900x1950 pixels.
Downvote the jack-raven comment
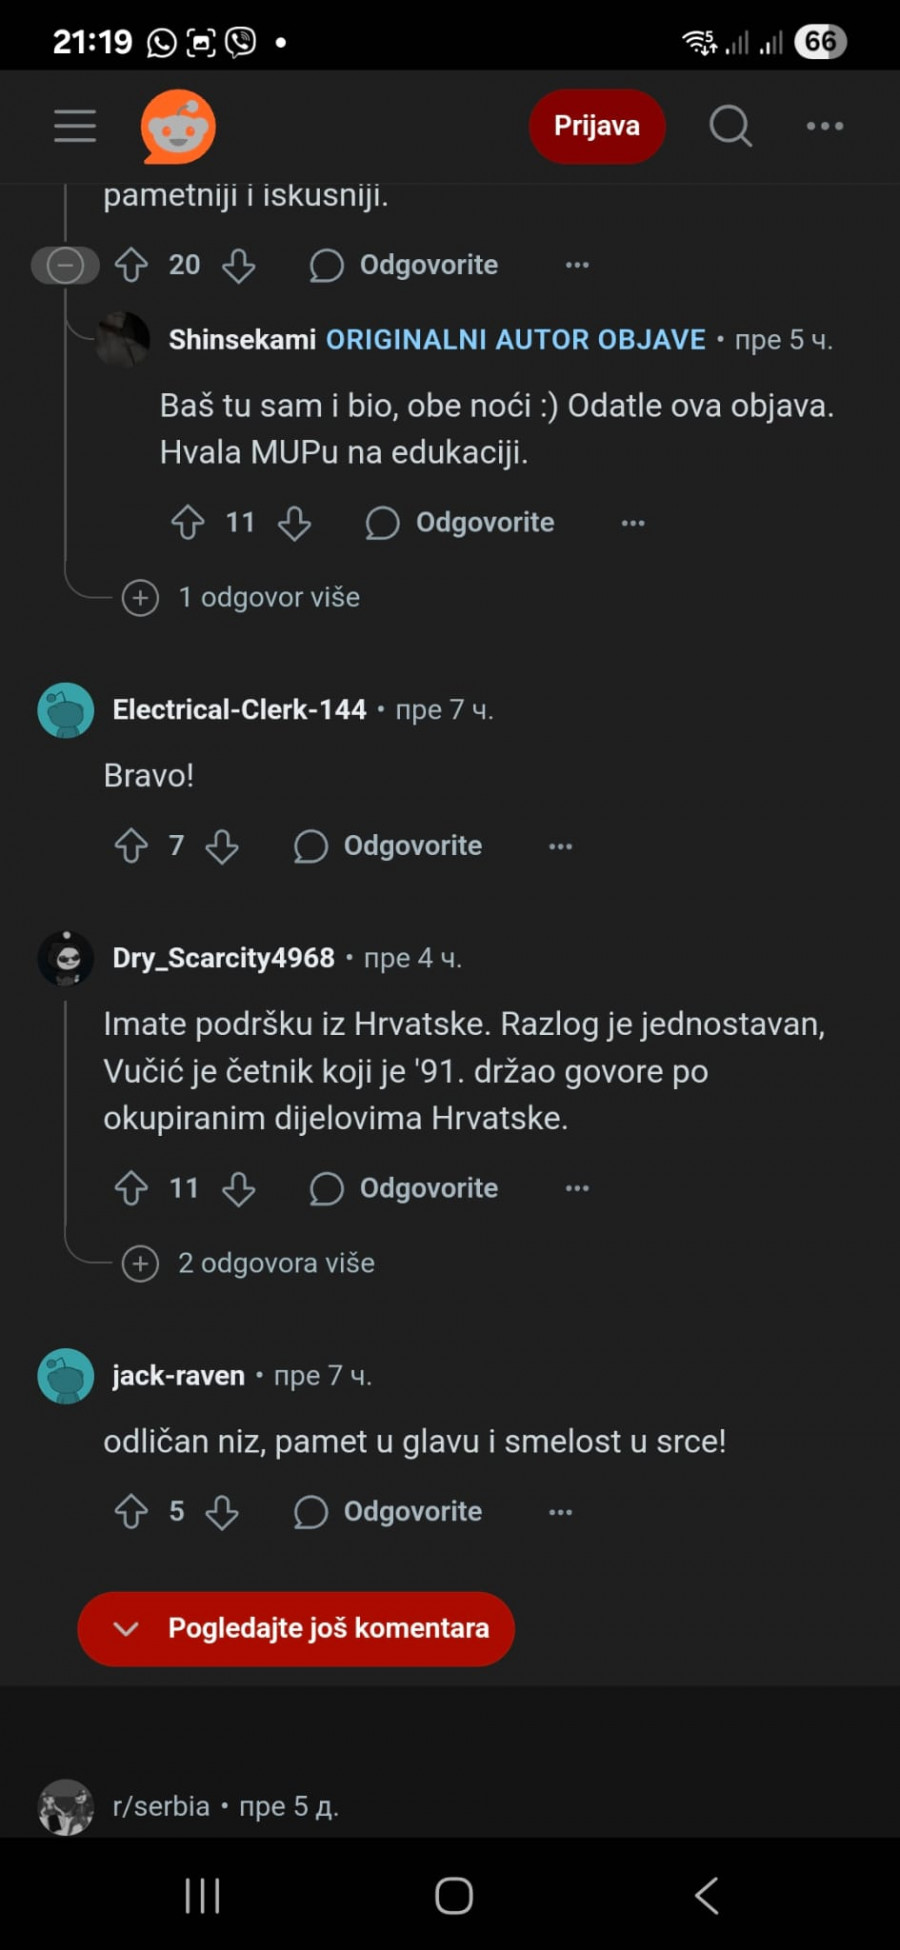(x=222, y=1512)
